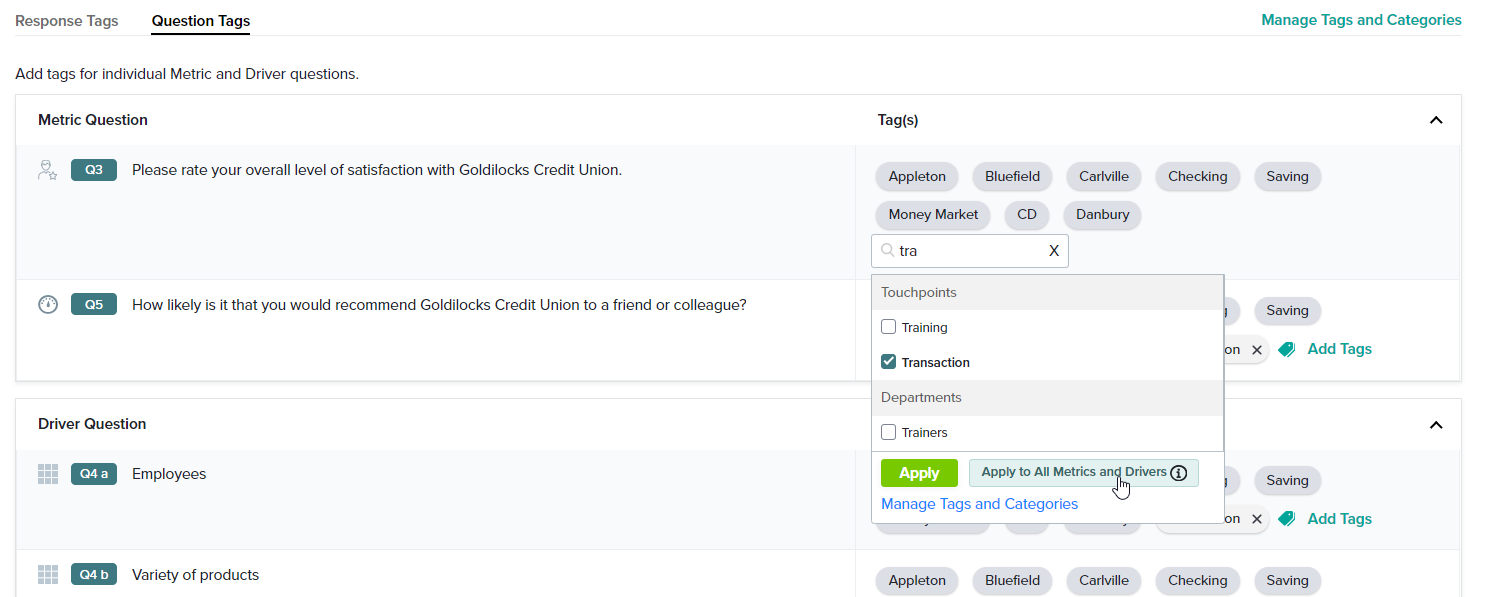
Task: Click the gauge icon beside Q5
Action: (48, 305)
